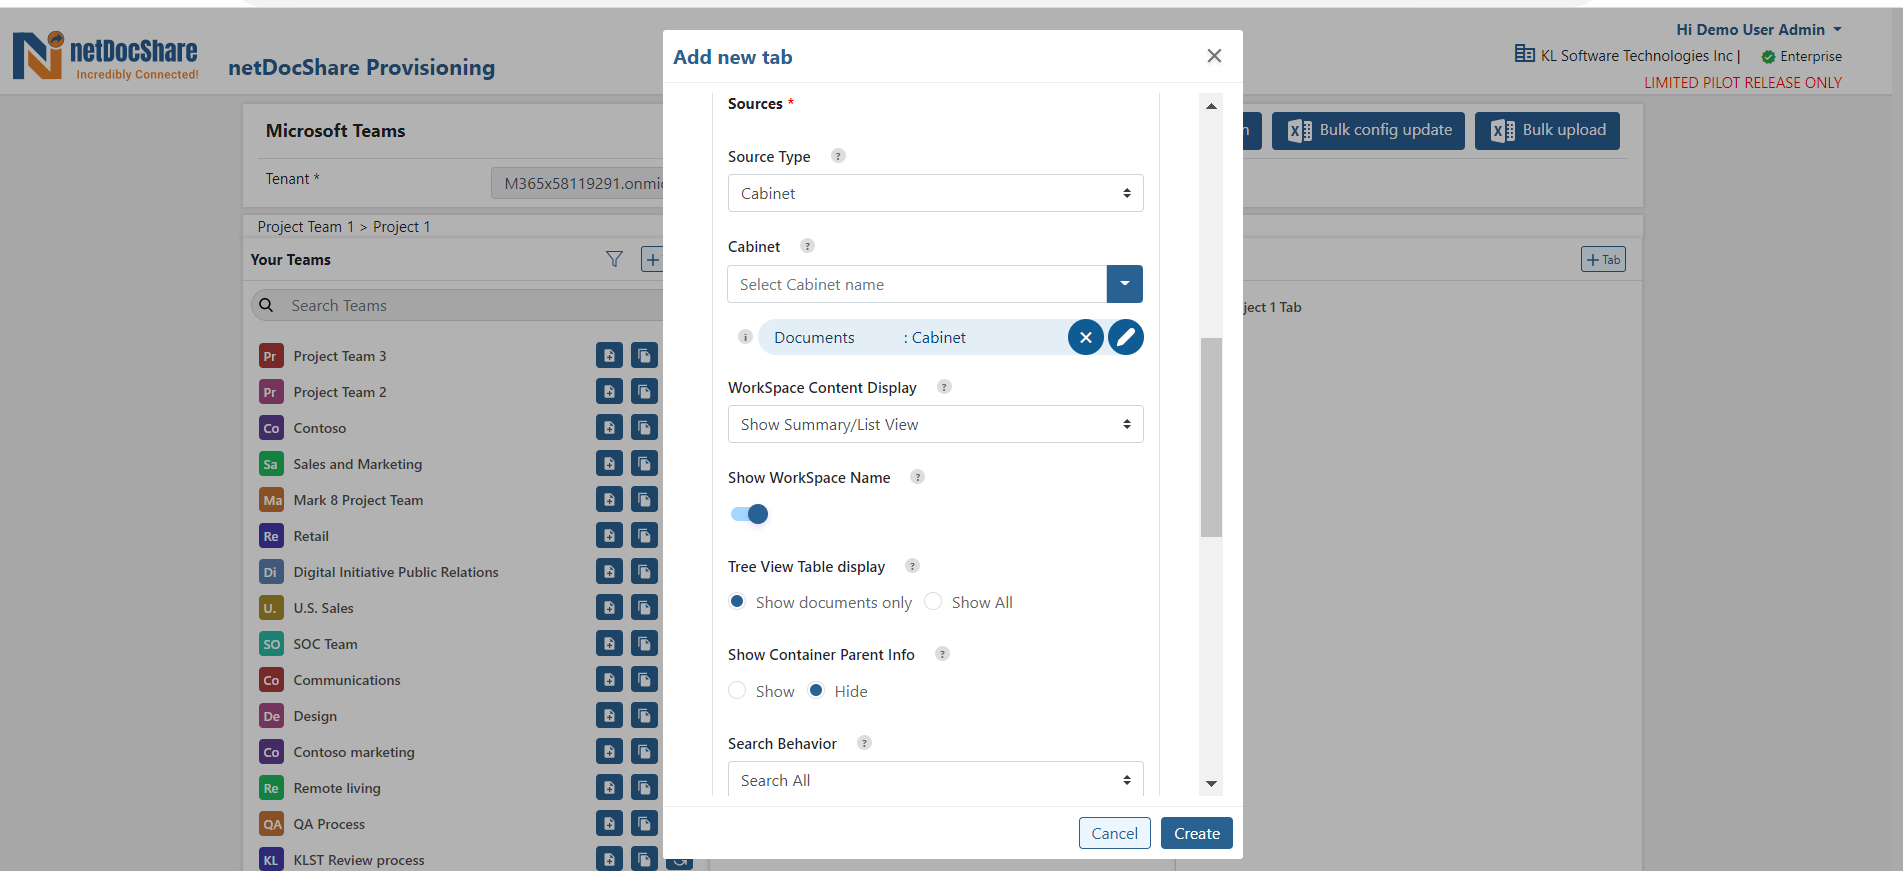Show help for Show WorkSpace Name

[917, 477]
